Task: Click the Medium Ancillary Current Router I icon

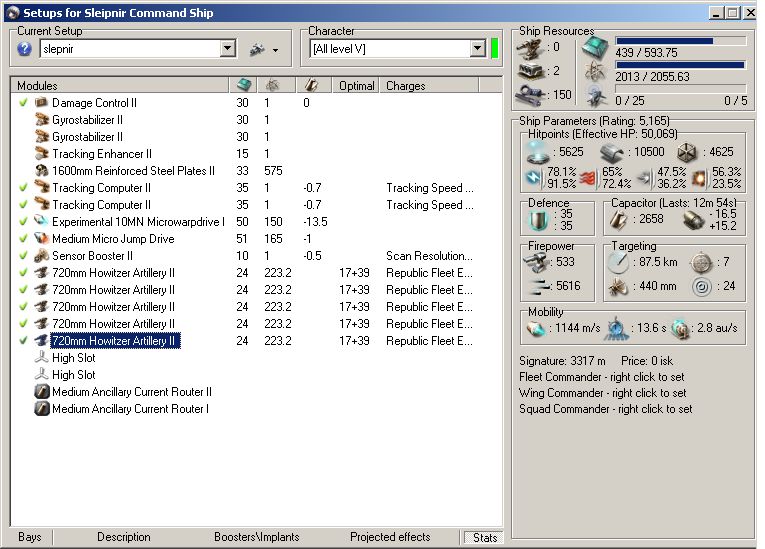Action: pyautogui.click(x=41, y=409)
